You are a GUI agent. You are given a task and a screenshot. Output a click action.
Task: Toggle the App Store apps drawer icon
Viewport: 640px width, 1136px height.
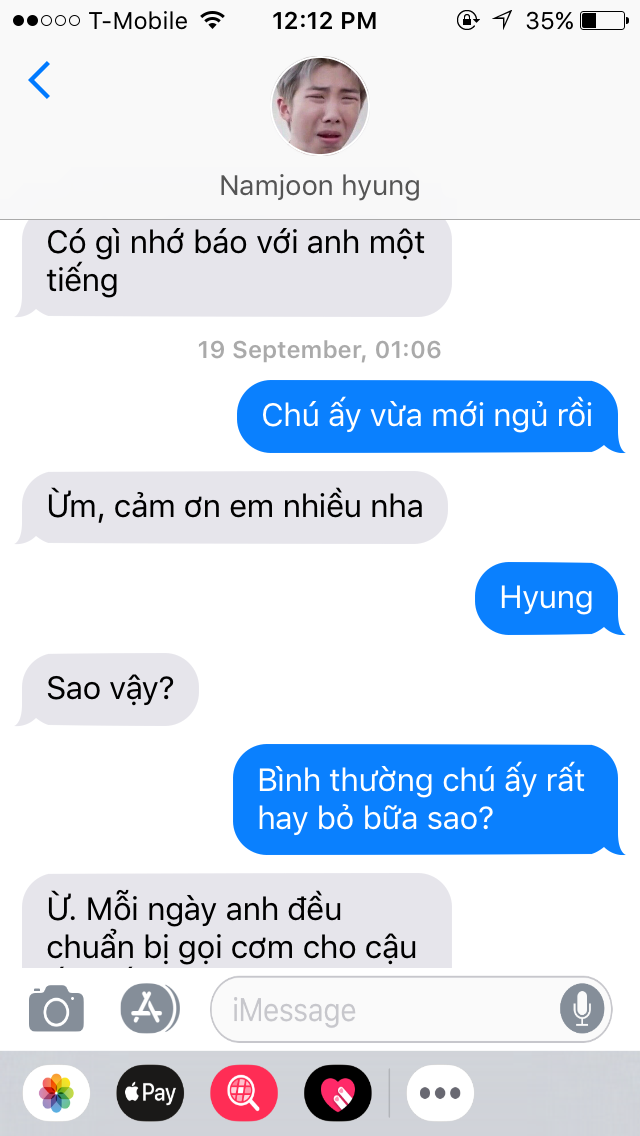149,1008
